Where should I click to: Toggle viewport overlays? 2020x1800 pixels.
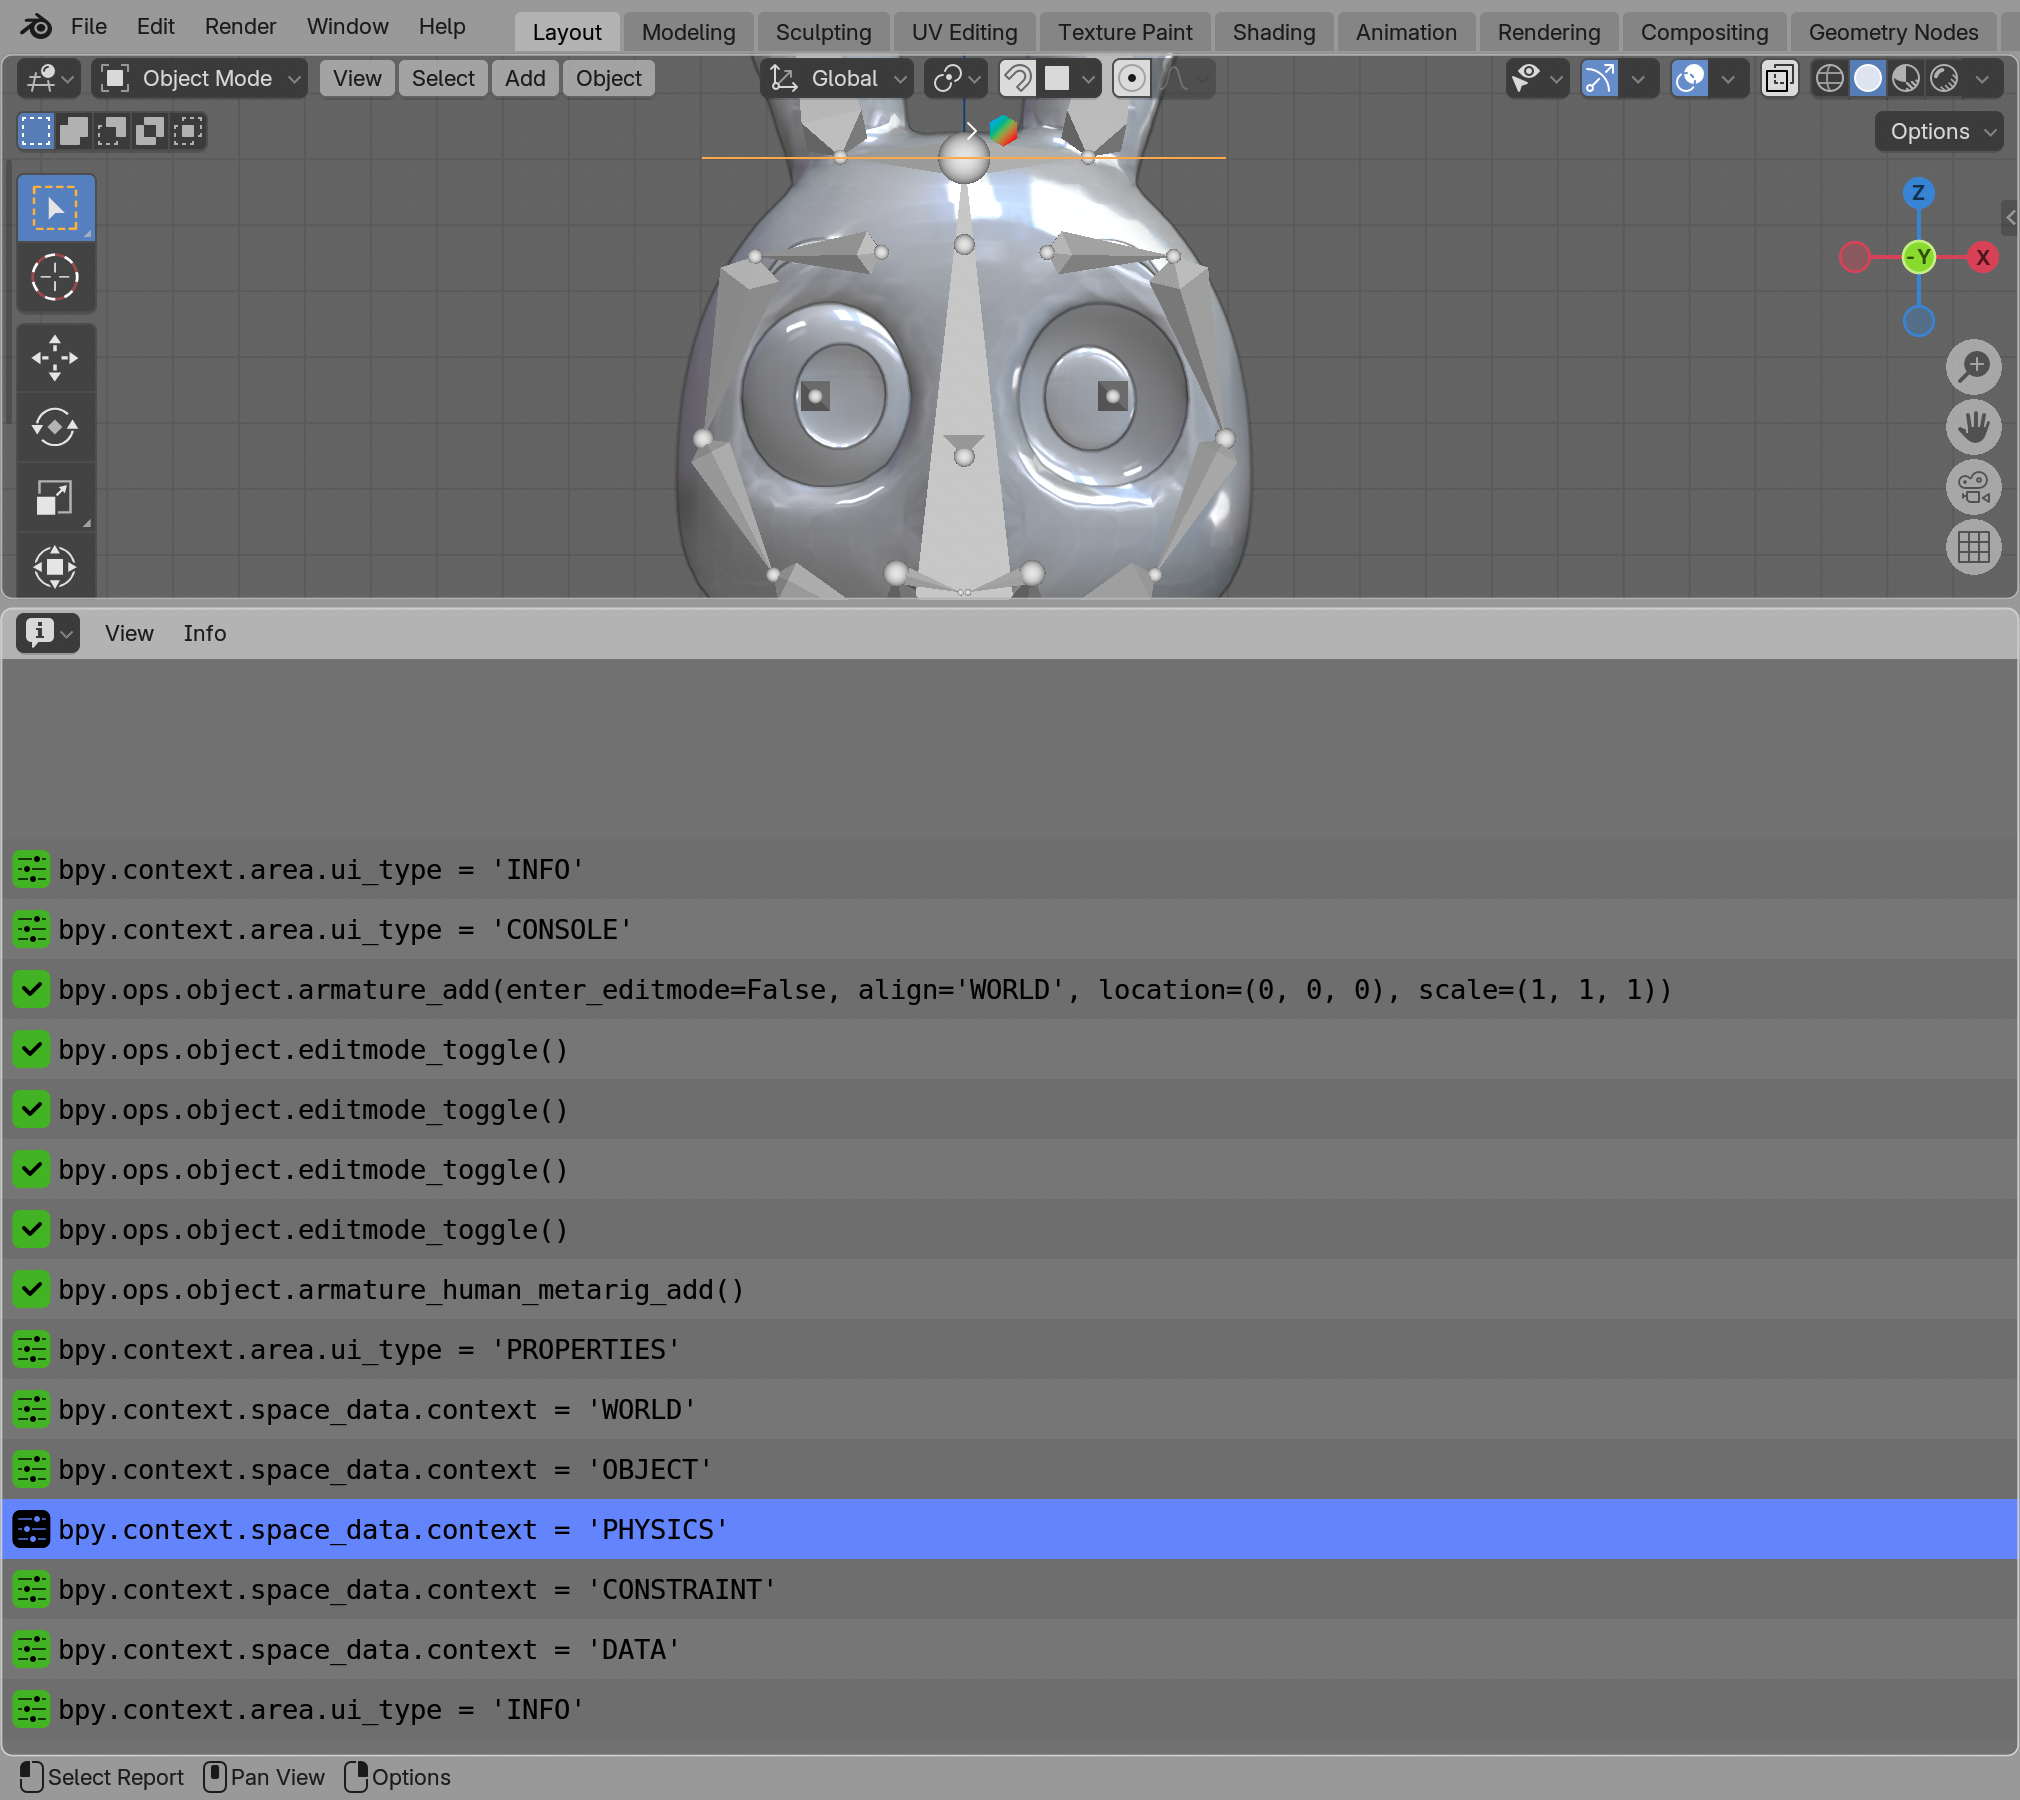point(1690,78)
